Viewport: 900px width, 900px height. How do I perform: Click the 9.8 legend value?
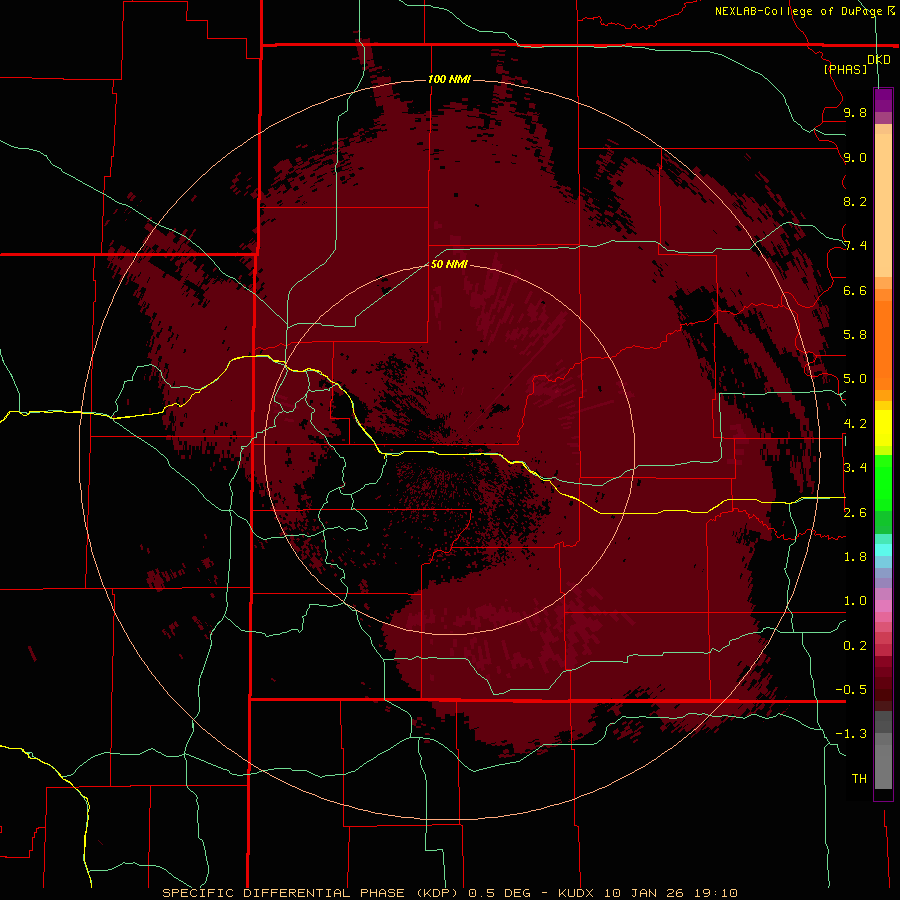(x=855, y=112)
